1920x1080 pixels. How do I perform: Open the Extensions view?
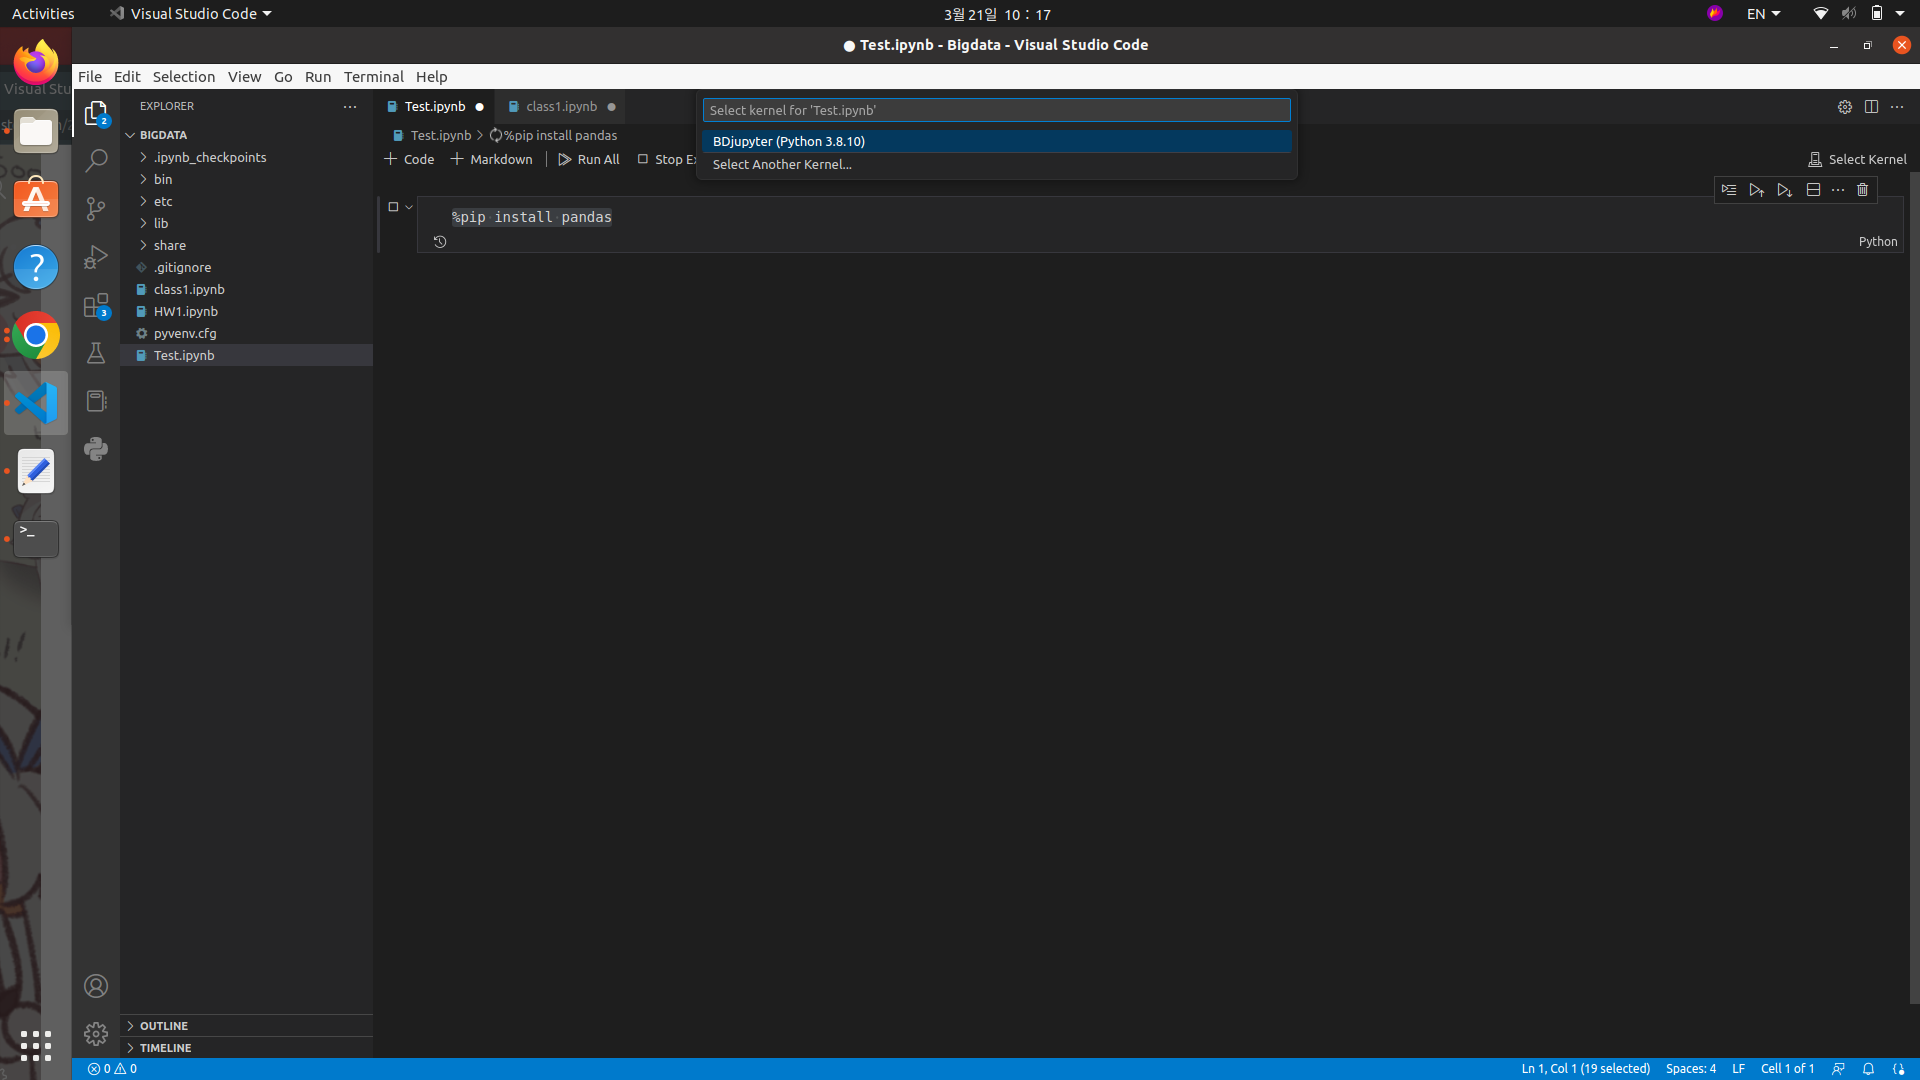[x=96, y=305]
